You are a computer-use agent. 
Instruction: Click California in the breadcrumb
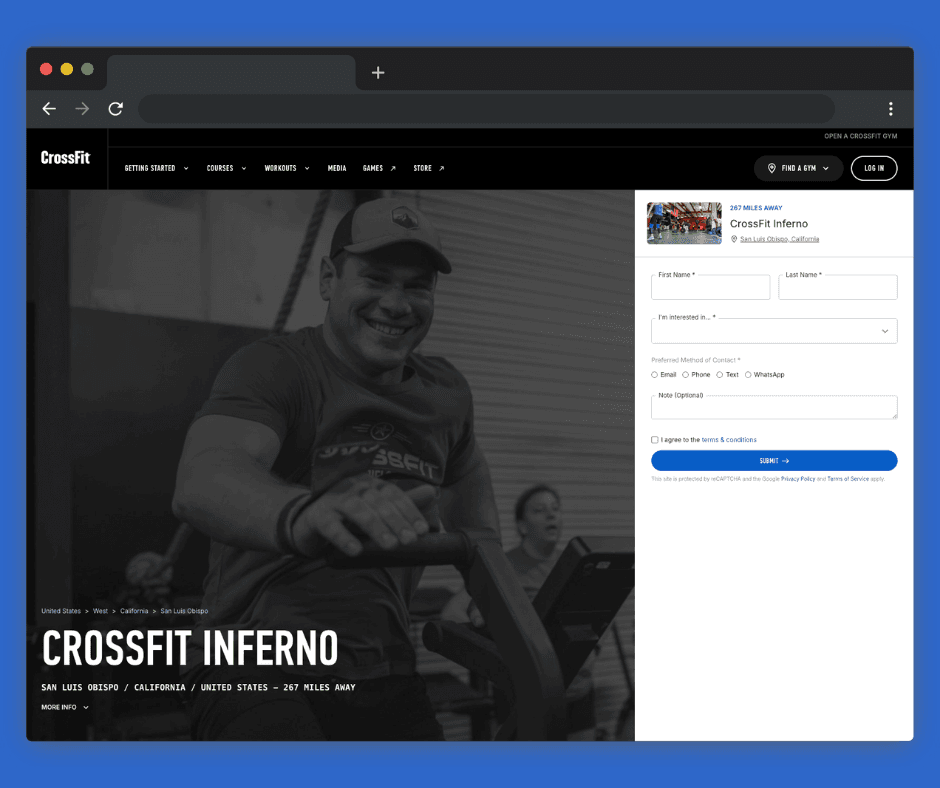point(134,611)
